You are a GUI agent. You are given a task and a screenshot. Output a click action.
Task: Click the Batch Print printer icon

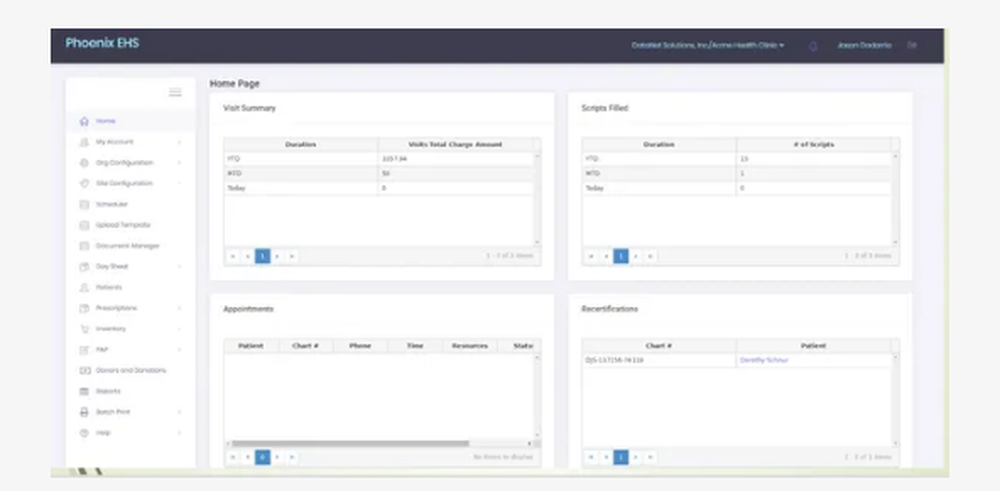tap(84, 412)
